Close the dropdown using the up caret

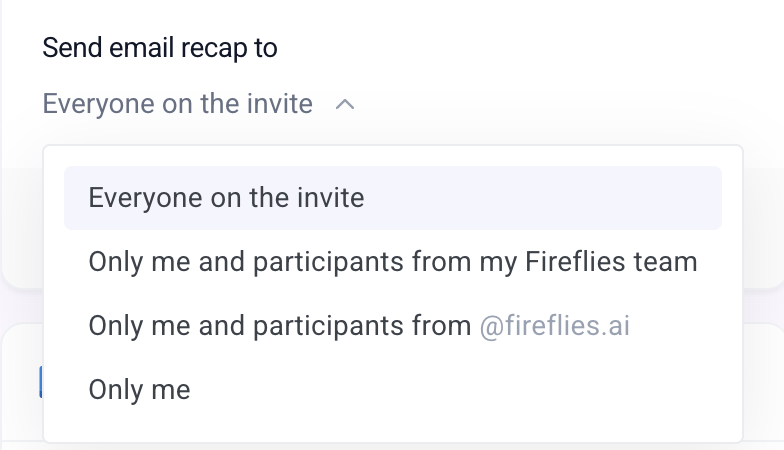pyautogui.click(x=345, y=104)
